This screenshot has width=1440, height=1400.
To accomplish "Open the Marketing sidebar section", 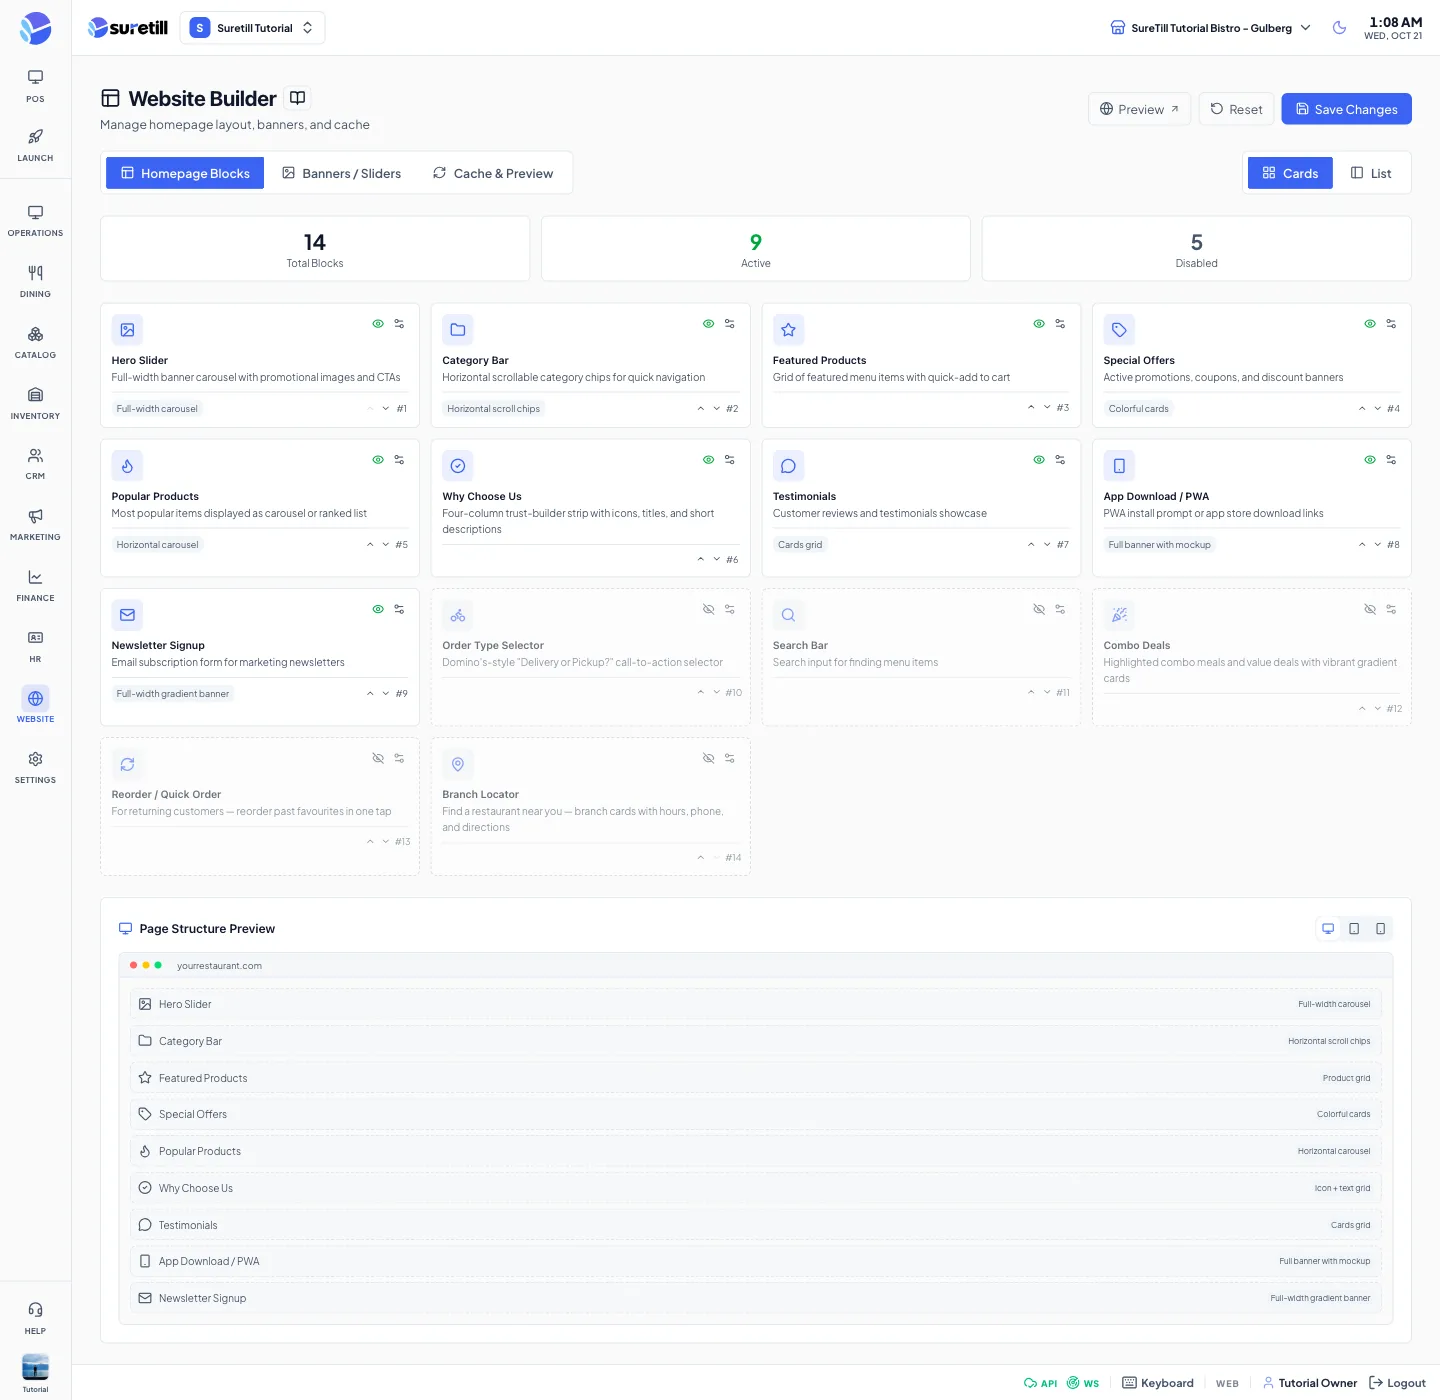I will (x=35, y=525).
